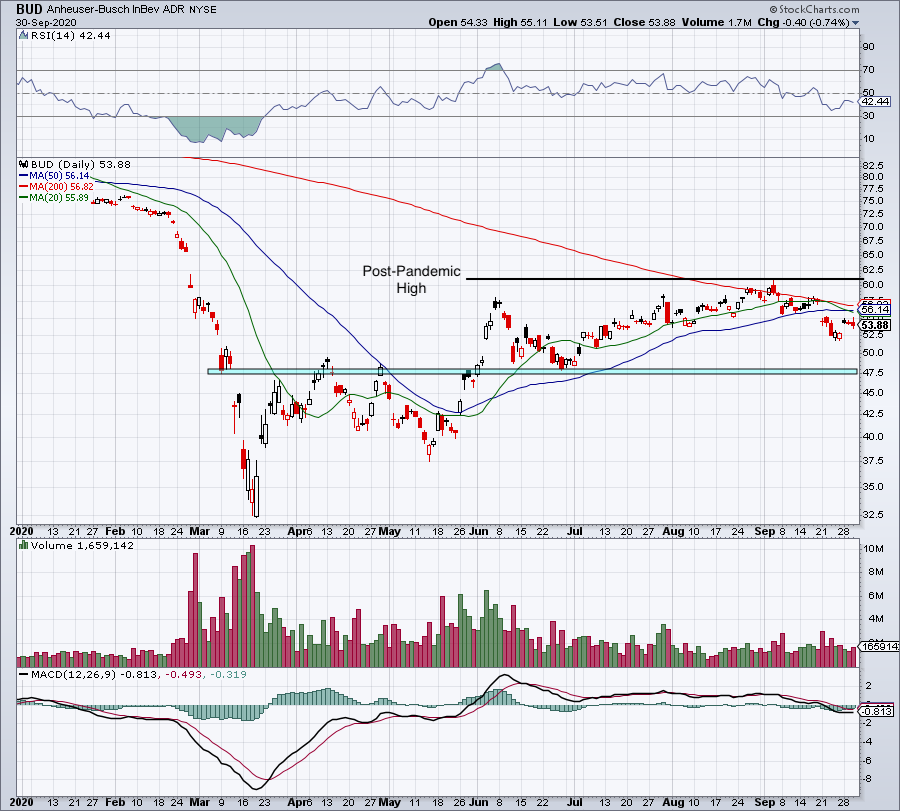900x811 pixels.
Task: Select the RSI(14) 42.44 legend text
Action: tap(71, 36)
